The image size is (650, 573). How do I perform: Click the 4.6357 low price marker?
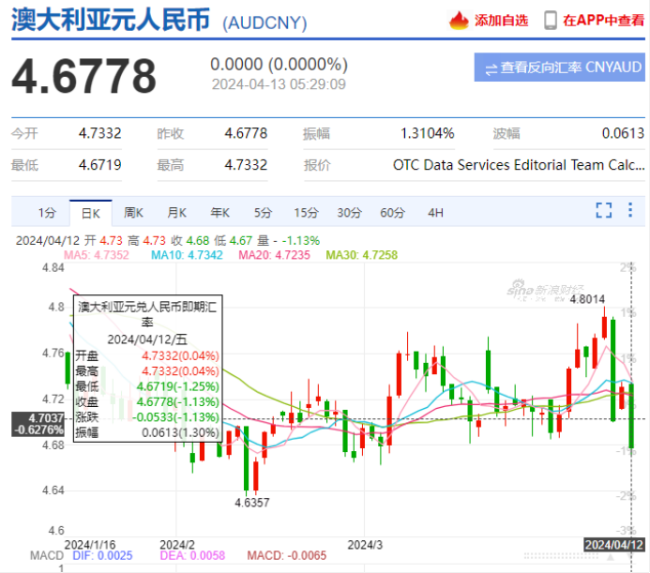[252, 503]
